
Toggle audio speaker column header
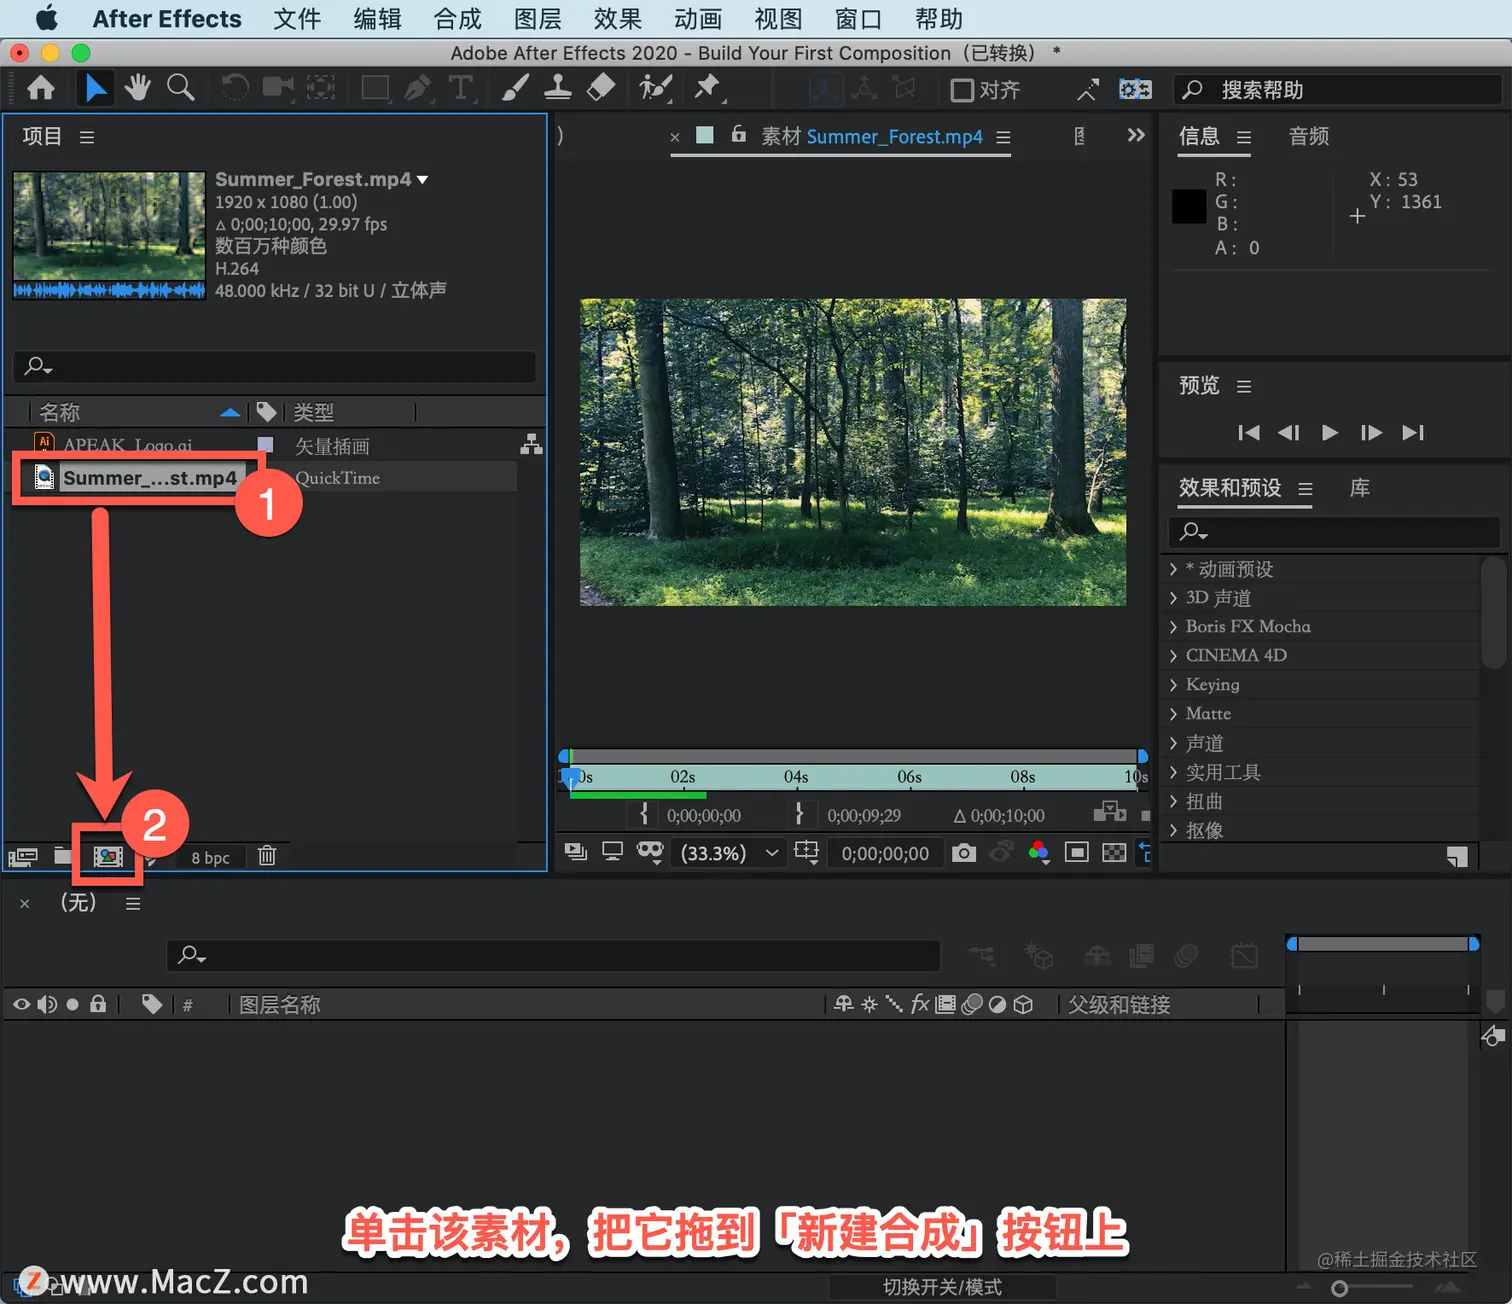[47, 1004]
